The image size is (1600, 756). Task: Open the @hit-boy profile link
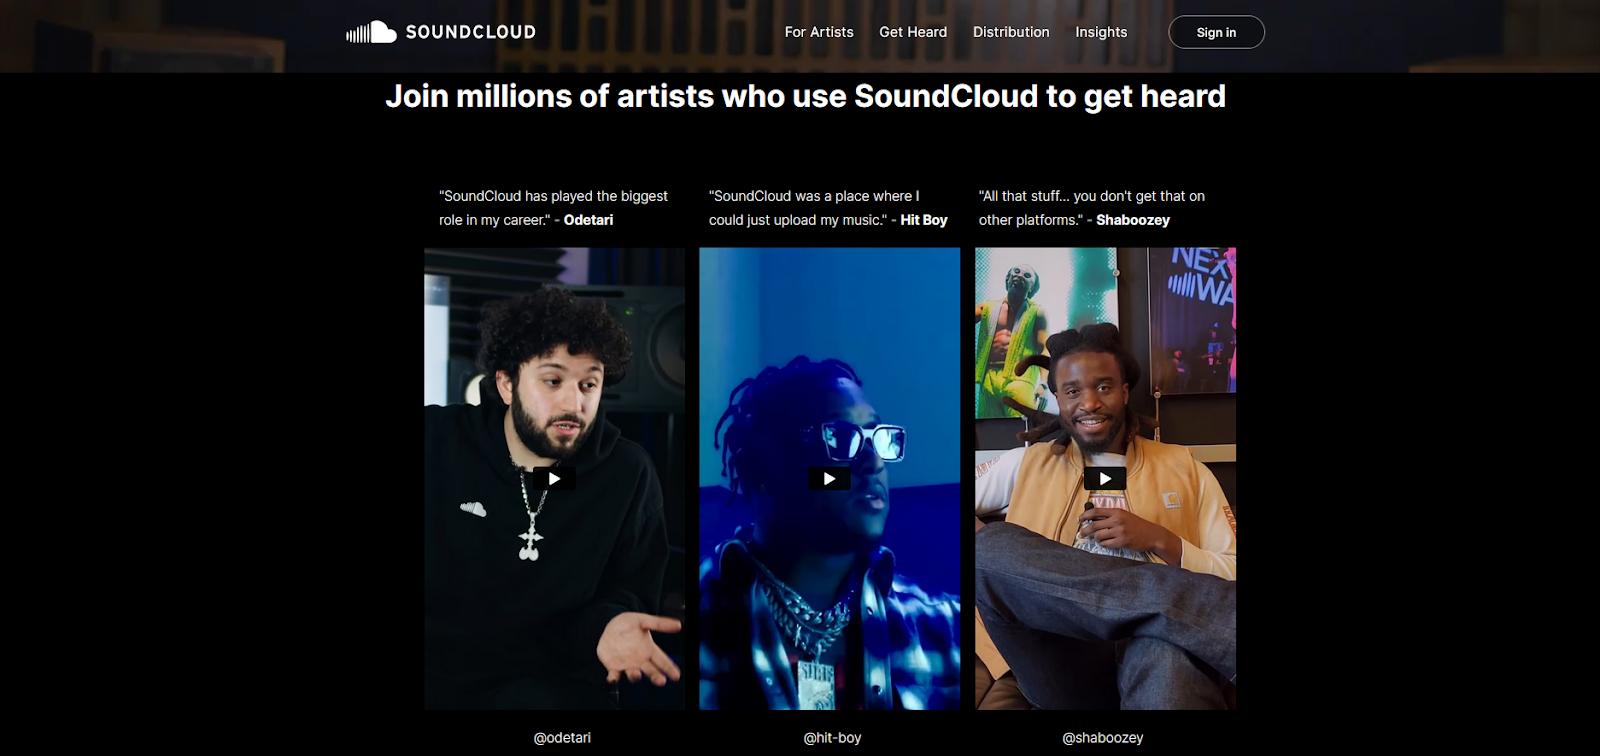tap(832, 738)
